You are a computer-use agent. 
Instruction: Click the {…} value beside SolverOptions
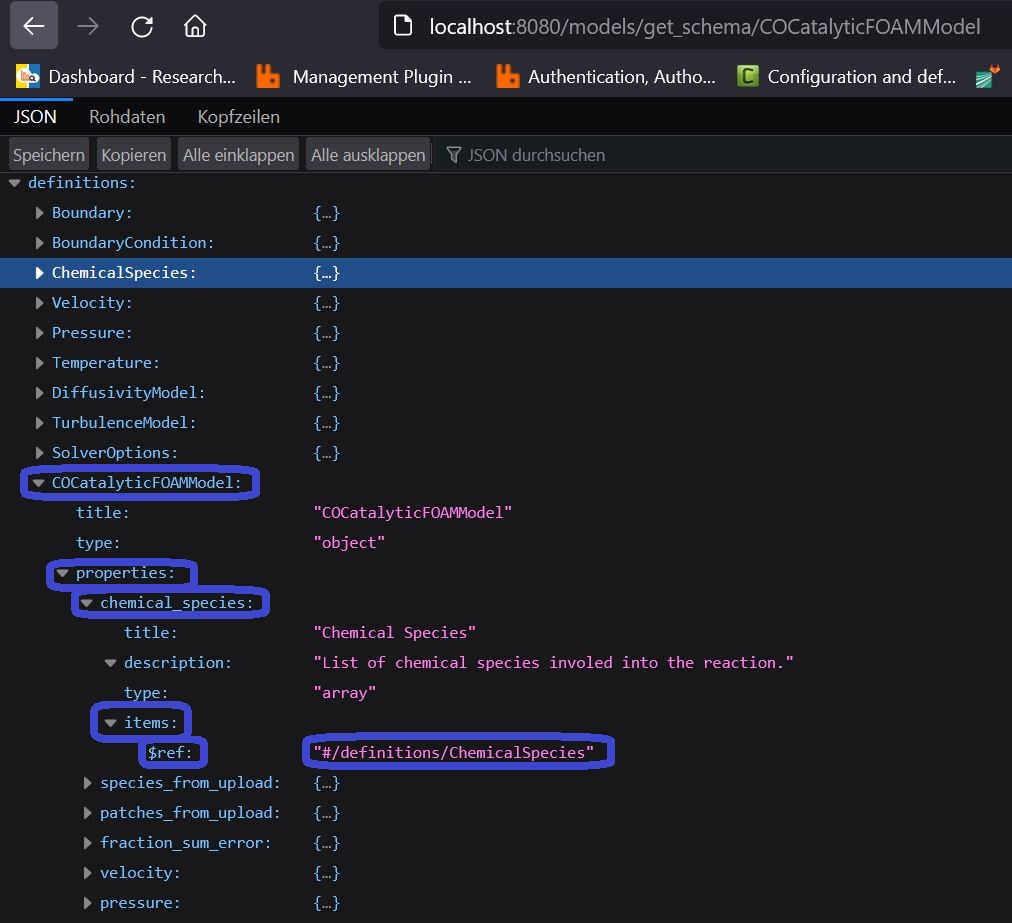point(327,453)
